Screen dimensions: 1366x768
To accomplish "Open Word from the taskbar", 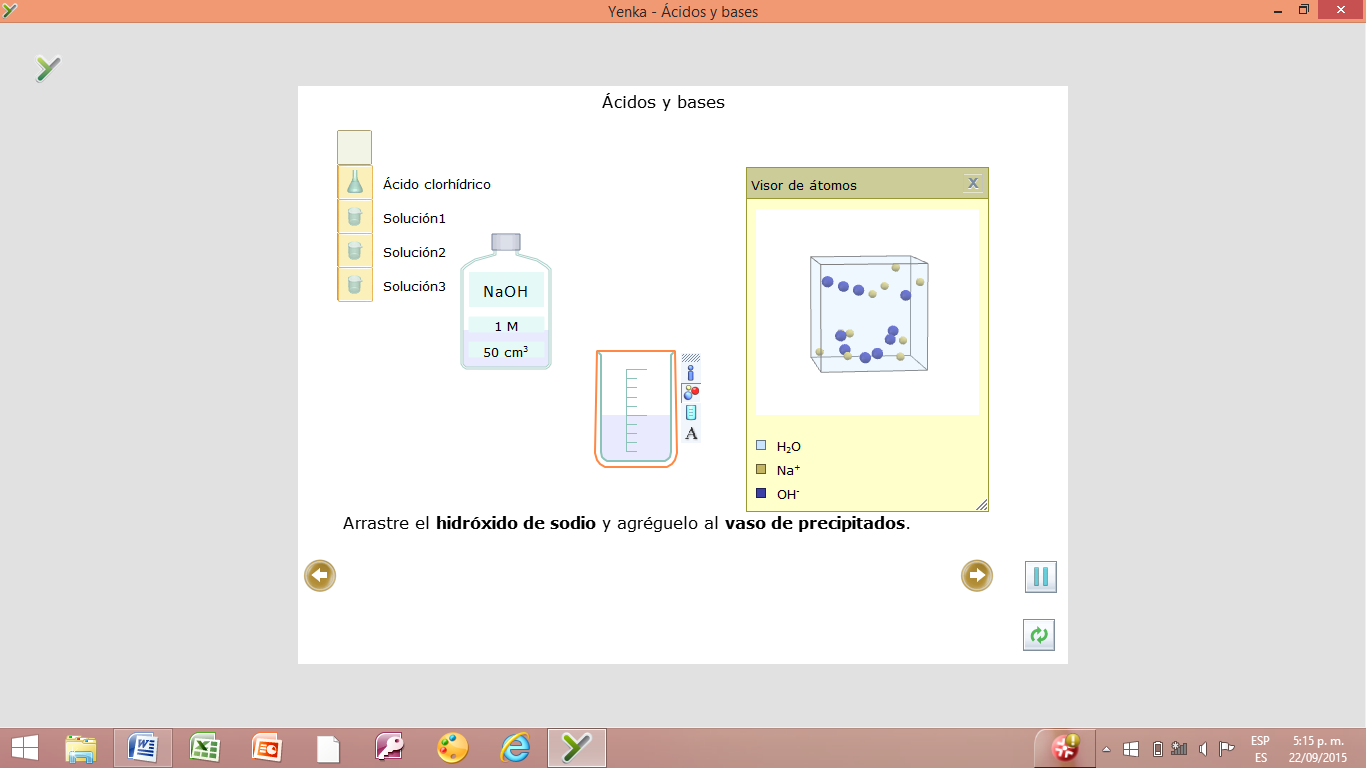I will (143, 747).
